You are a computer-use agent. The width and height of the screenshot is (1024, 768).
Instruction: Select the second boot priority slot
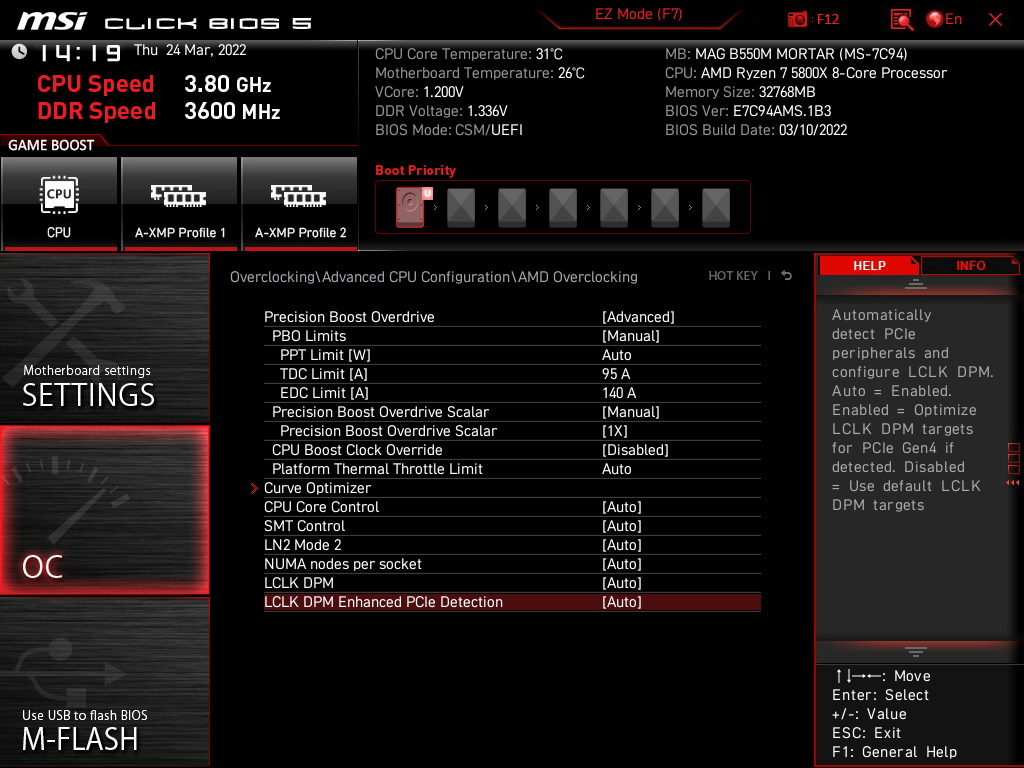tap(461, 207)
